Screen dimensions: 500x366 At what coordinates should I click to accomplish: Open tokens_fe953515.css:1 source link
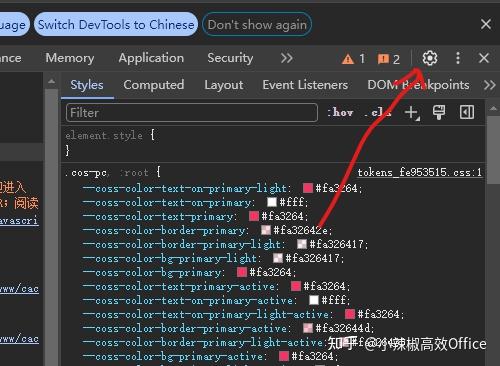point(420,173)
